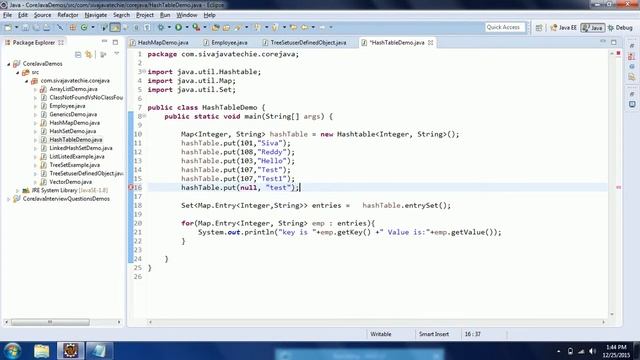Open the Project menu
Image resolution: width=640 pixels, height=360 pixels.
[145, 15]
